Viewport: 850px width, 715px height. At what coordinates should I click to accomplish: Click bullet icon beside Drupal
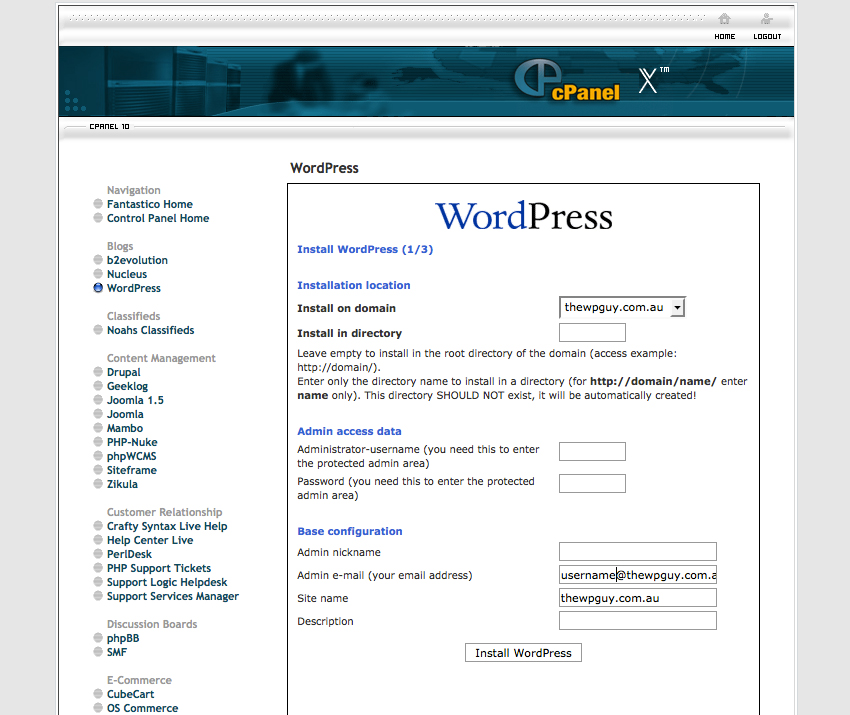point(98,372)
